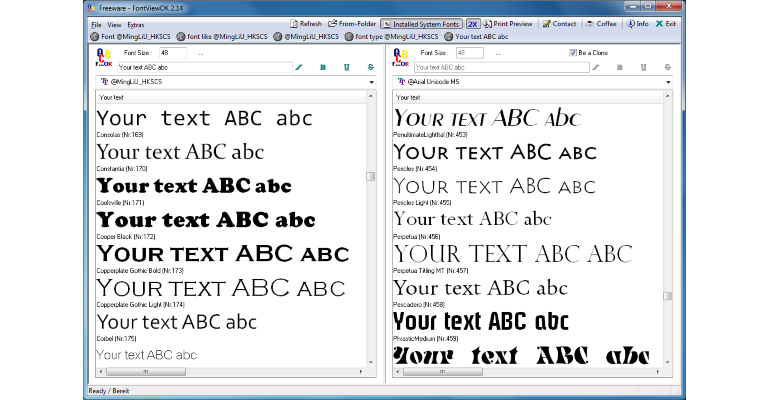This screenshot has height=400, width=770.
Task: Toggle underline in left pane
Action: [x=347, y=67]
